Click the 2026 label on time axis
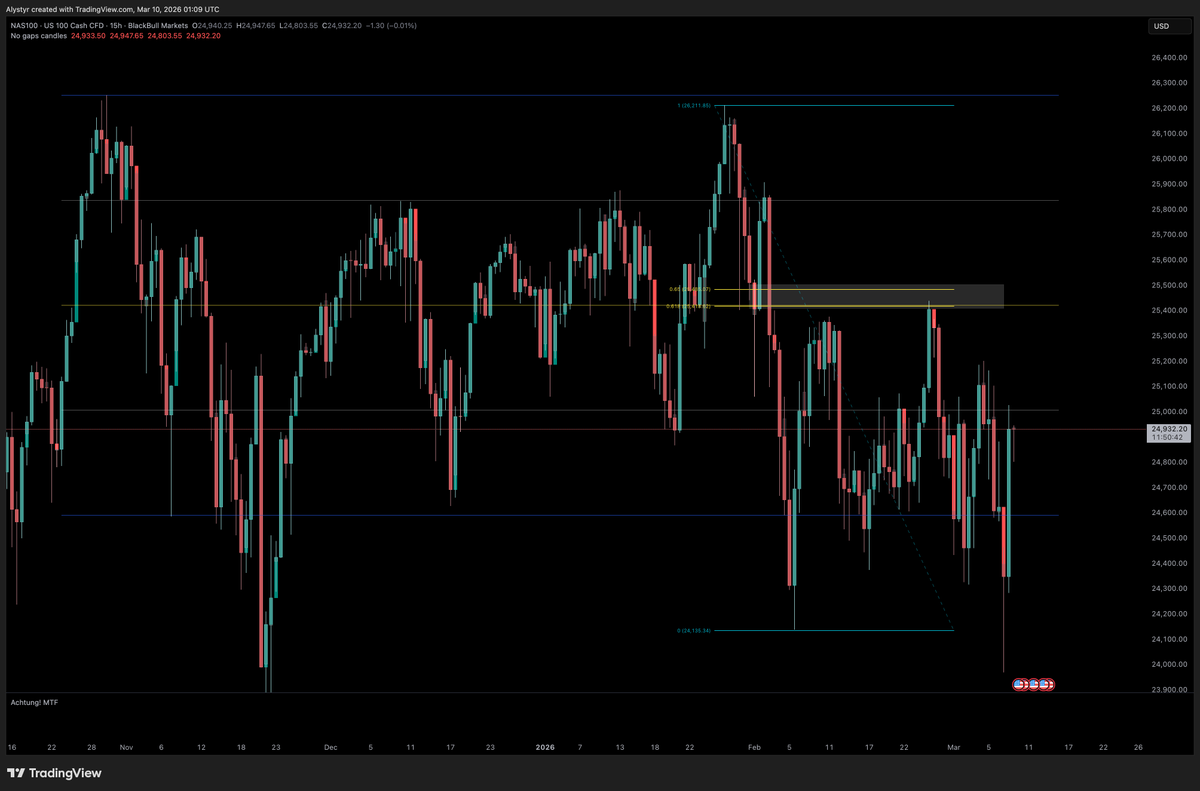Viewport: 1200px width, 791px height. click(x=545, y=747)
